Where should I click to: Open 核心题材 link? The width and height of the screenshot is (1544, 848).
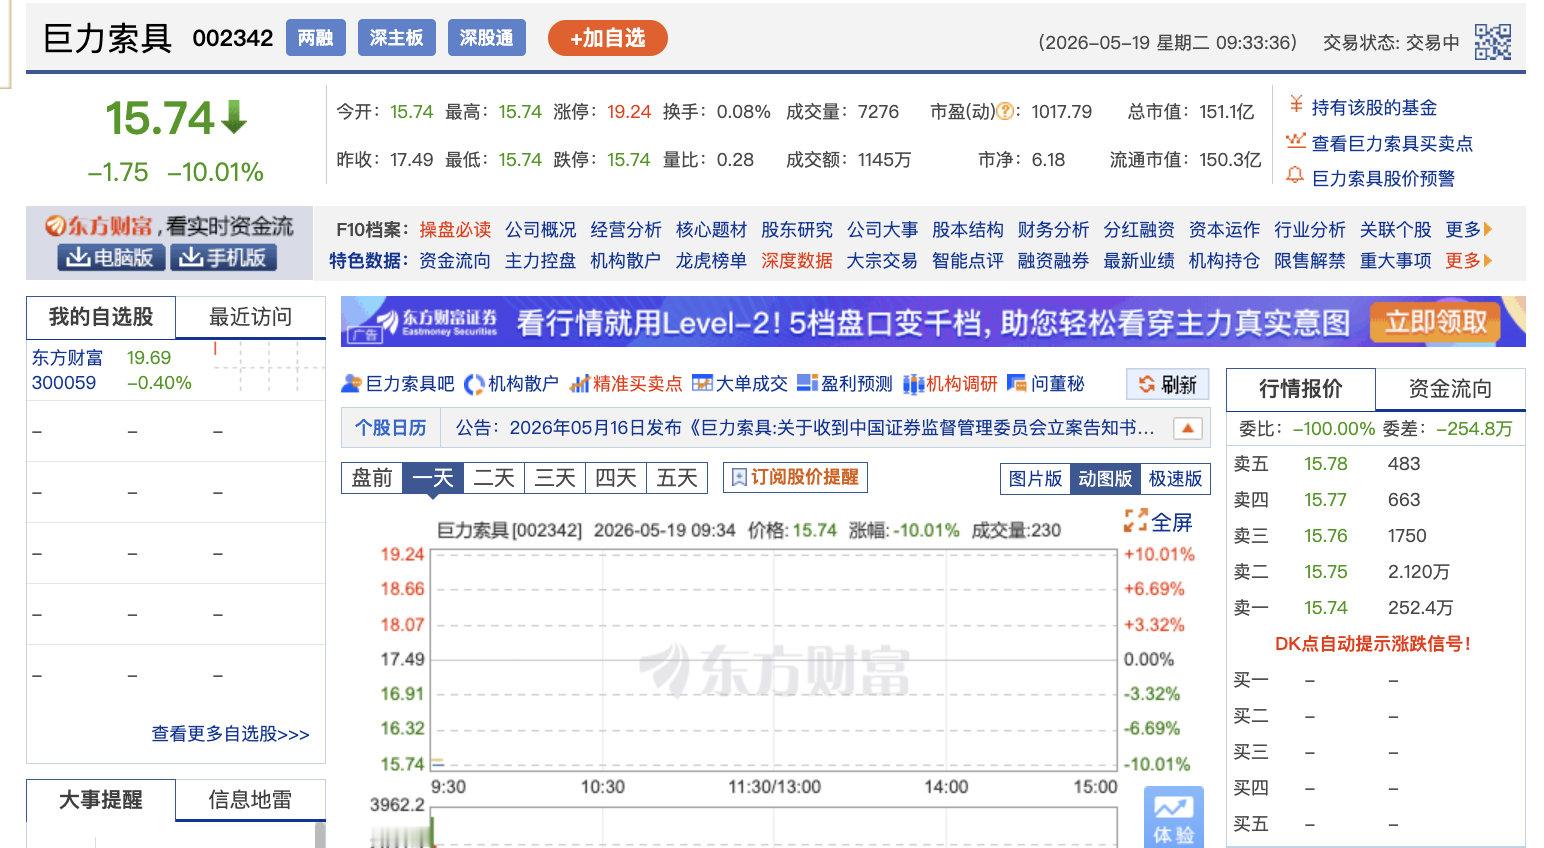[x=712, y=230]
